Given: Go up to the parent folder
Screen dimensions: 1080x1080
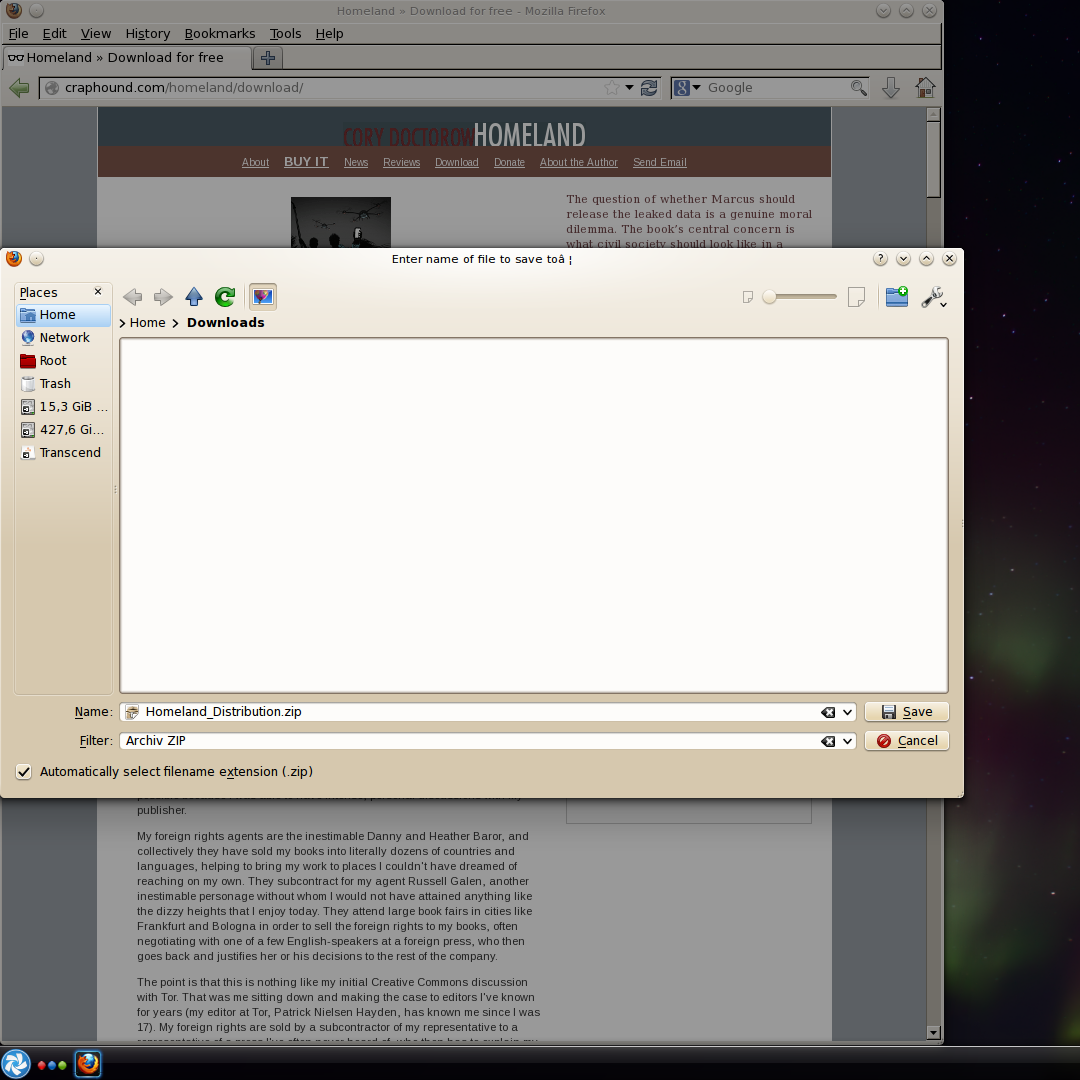Looking at the screenshot, I should click(194, 297).
